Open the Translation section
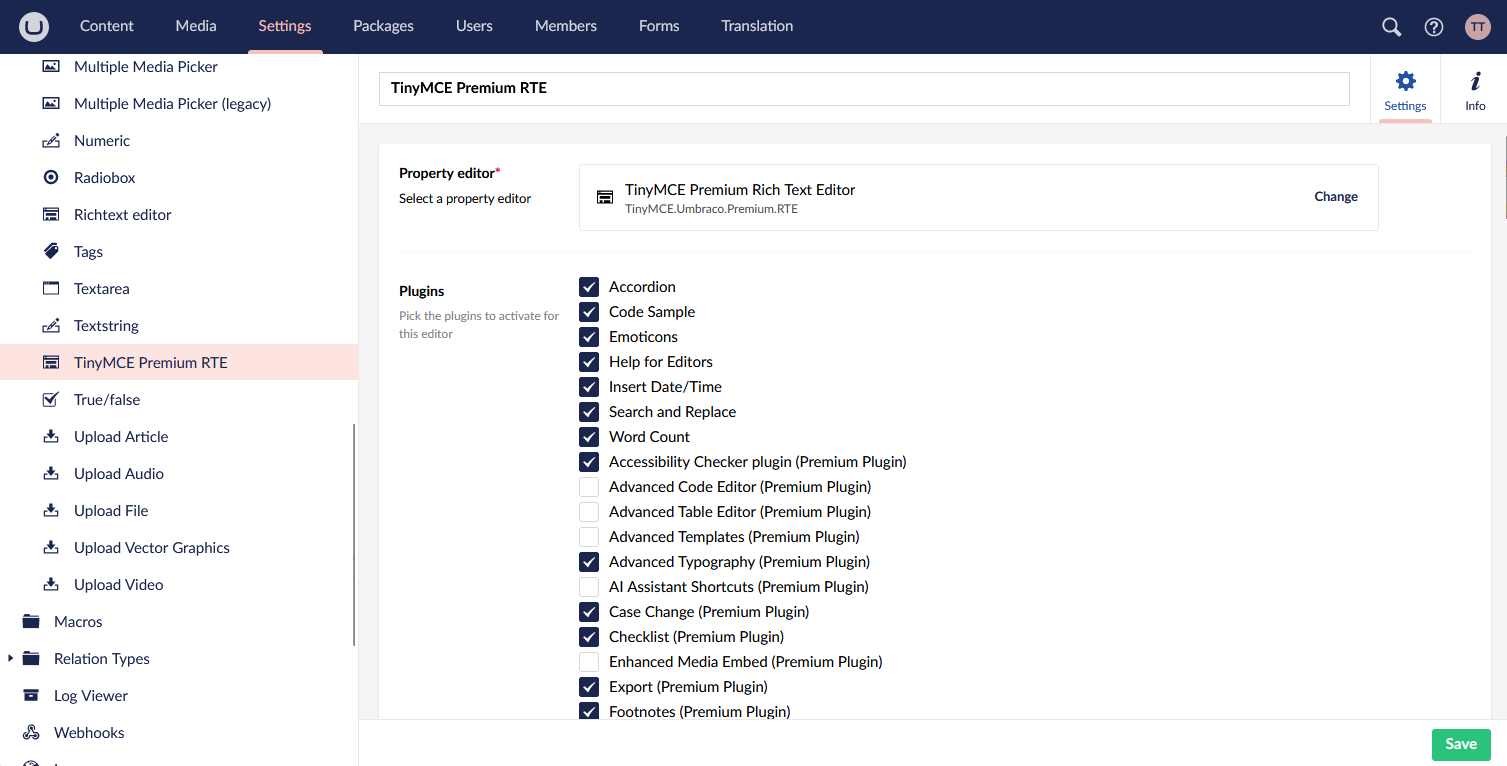 coord(757,26)
